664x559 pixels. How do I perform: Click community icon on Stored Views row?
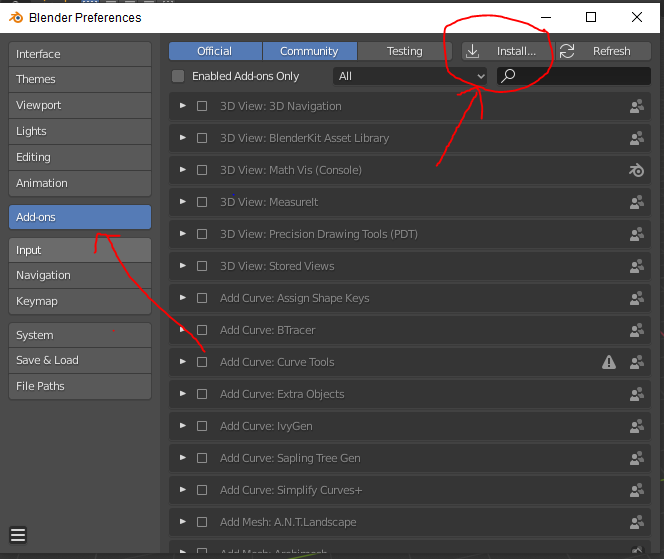(636, 266)
